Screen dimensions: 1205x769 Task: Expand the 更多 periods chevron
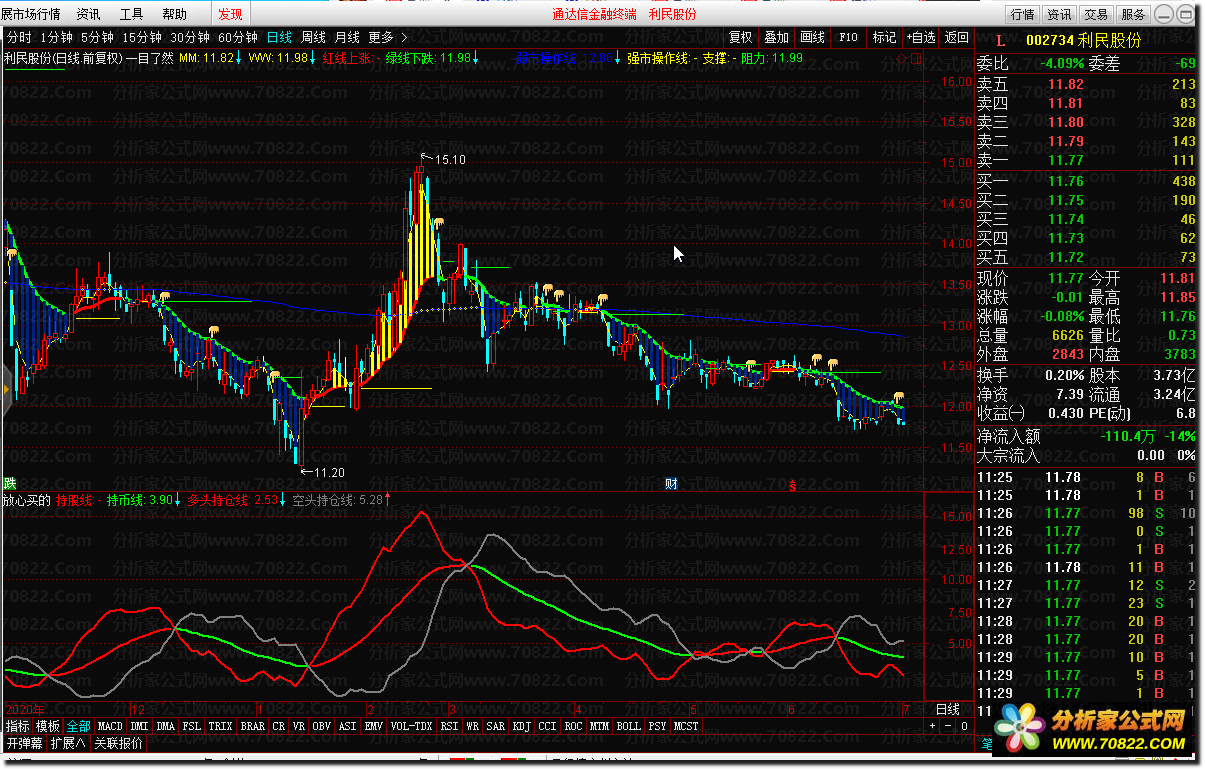tap(388, 37)
